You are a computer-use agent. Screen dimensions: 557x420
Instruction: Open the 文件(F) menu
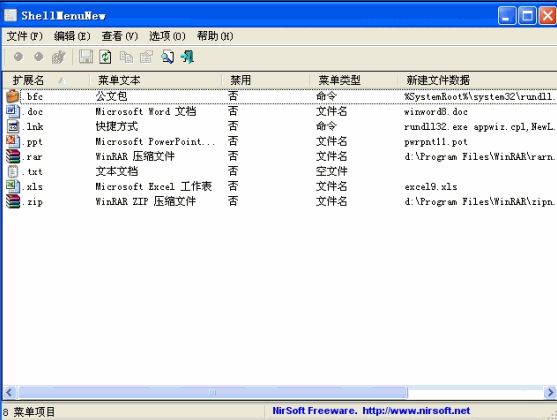(x=25, y=36)
